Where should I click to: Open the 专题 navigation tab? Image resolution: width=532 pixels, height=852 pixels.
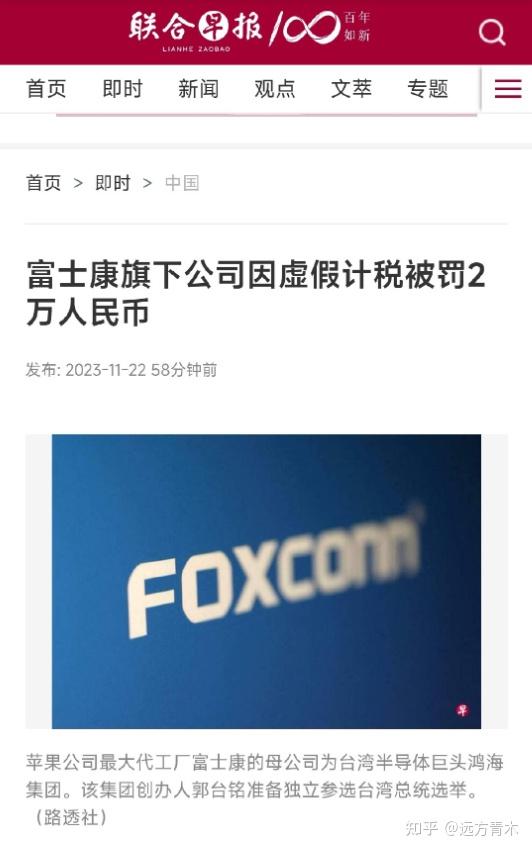pos(428,89)
